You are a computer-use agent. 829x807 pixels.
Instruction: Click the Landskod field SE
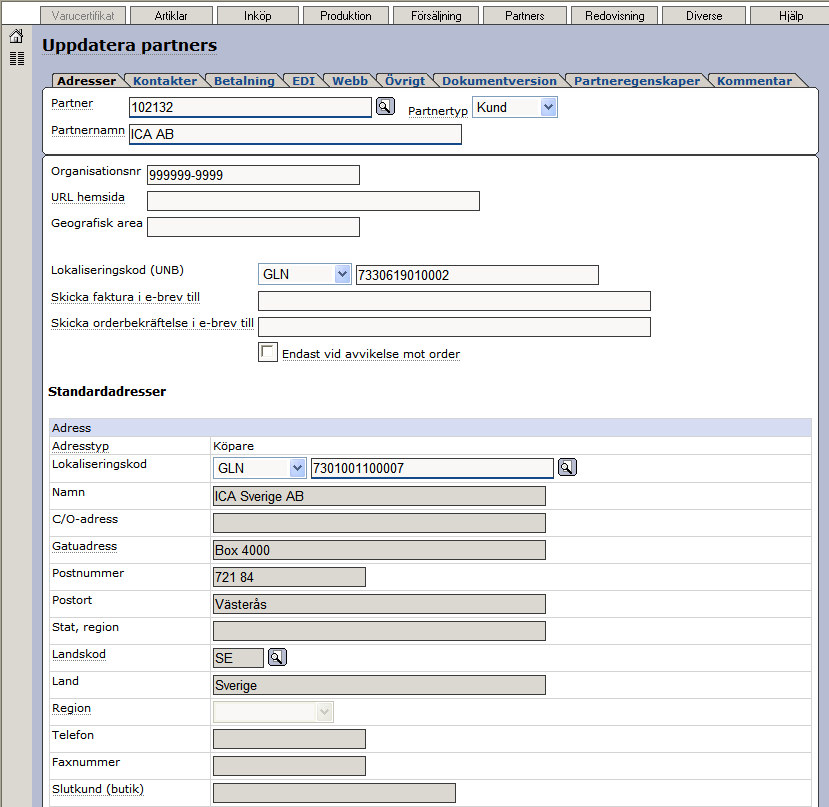tap(238, 658)
